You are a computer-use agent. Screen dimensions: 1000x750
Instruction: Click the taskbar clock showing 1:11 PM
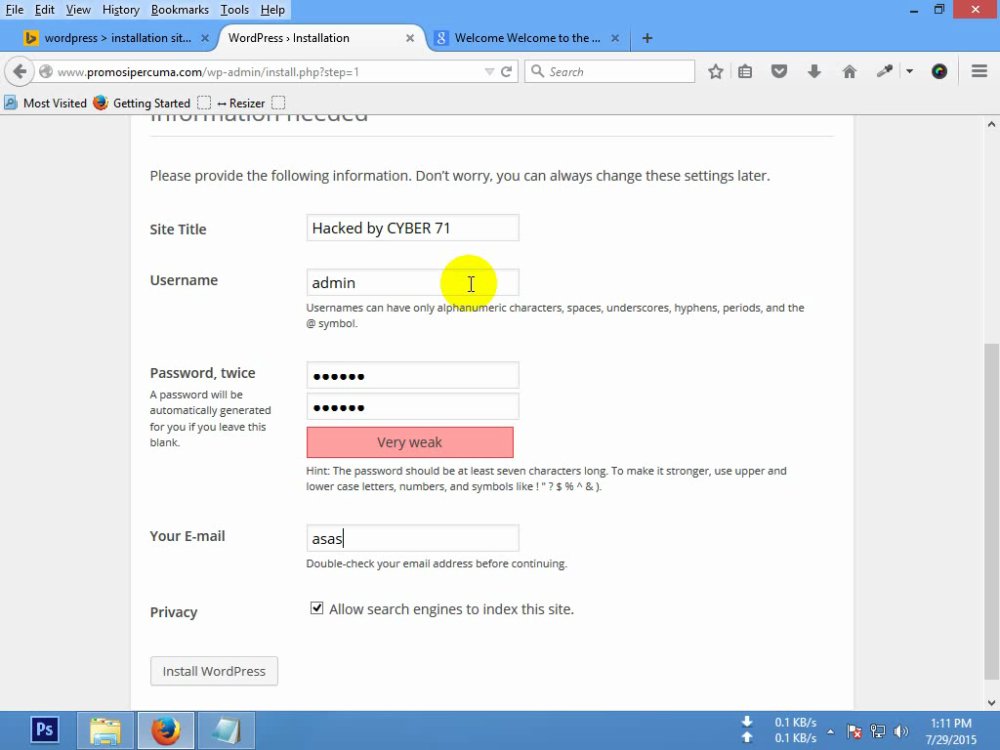951,731
